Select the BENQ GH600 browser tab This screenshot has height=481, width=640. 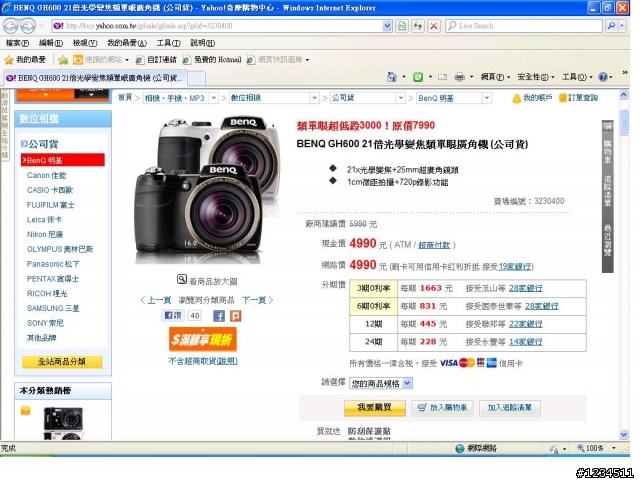coord(95,78)
